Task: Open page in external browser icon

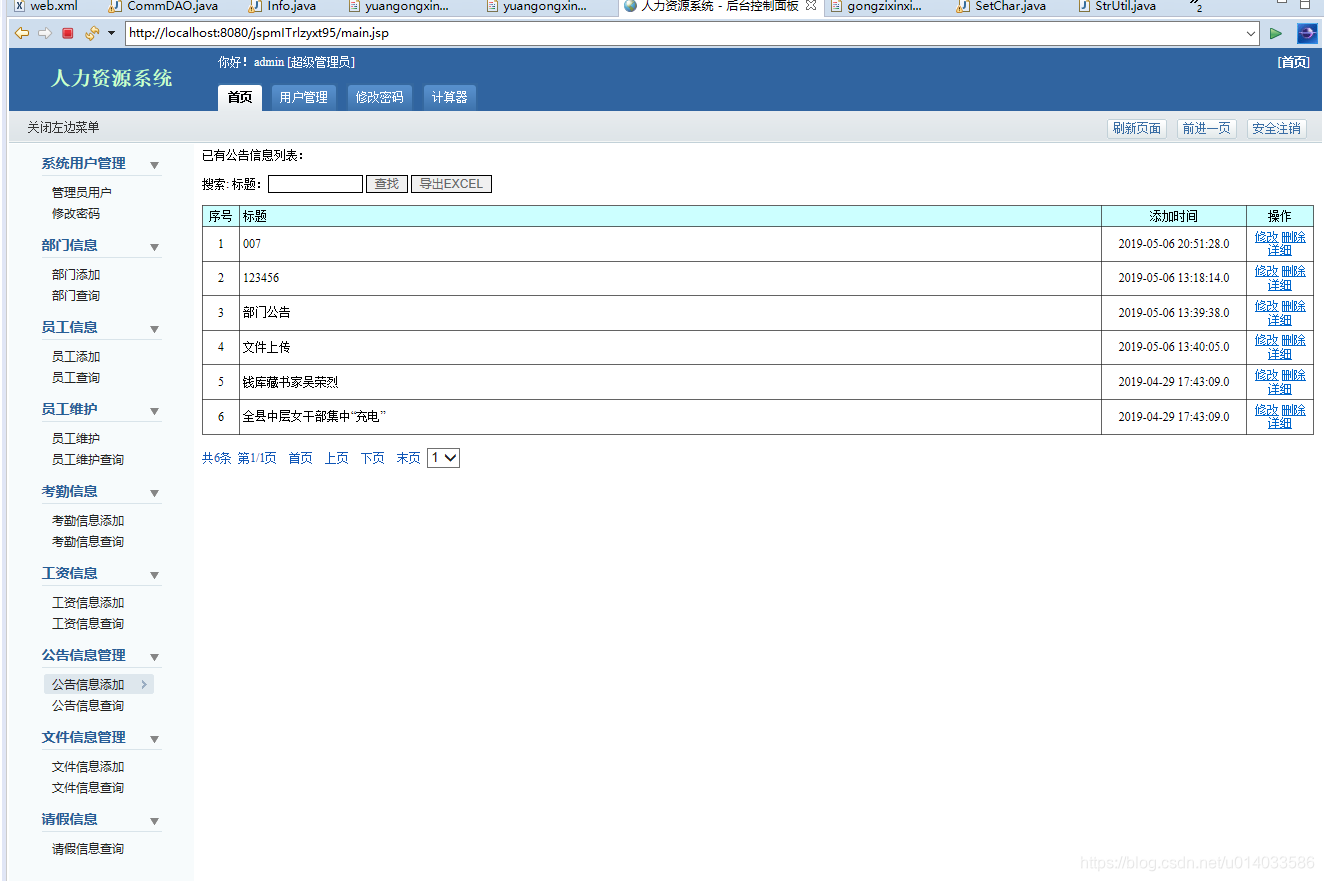Action: (x=1307, y=33)
